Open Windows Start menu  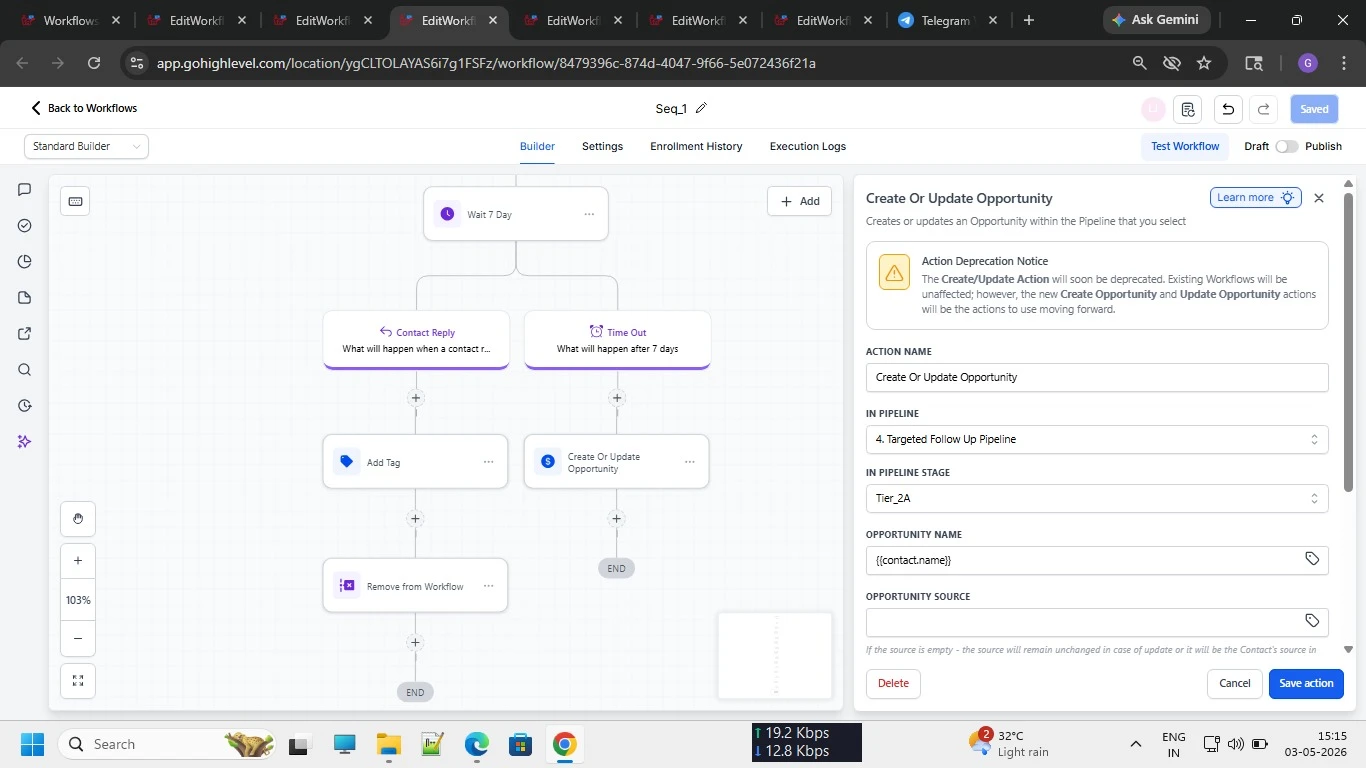pyautogui.click(x=32, y=744)
